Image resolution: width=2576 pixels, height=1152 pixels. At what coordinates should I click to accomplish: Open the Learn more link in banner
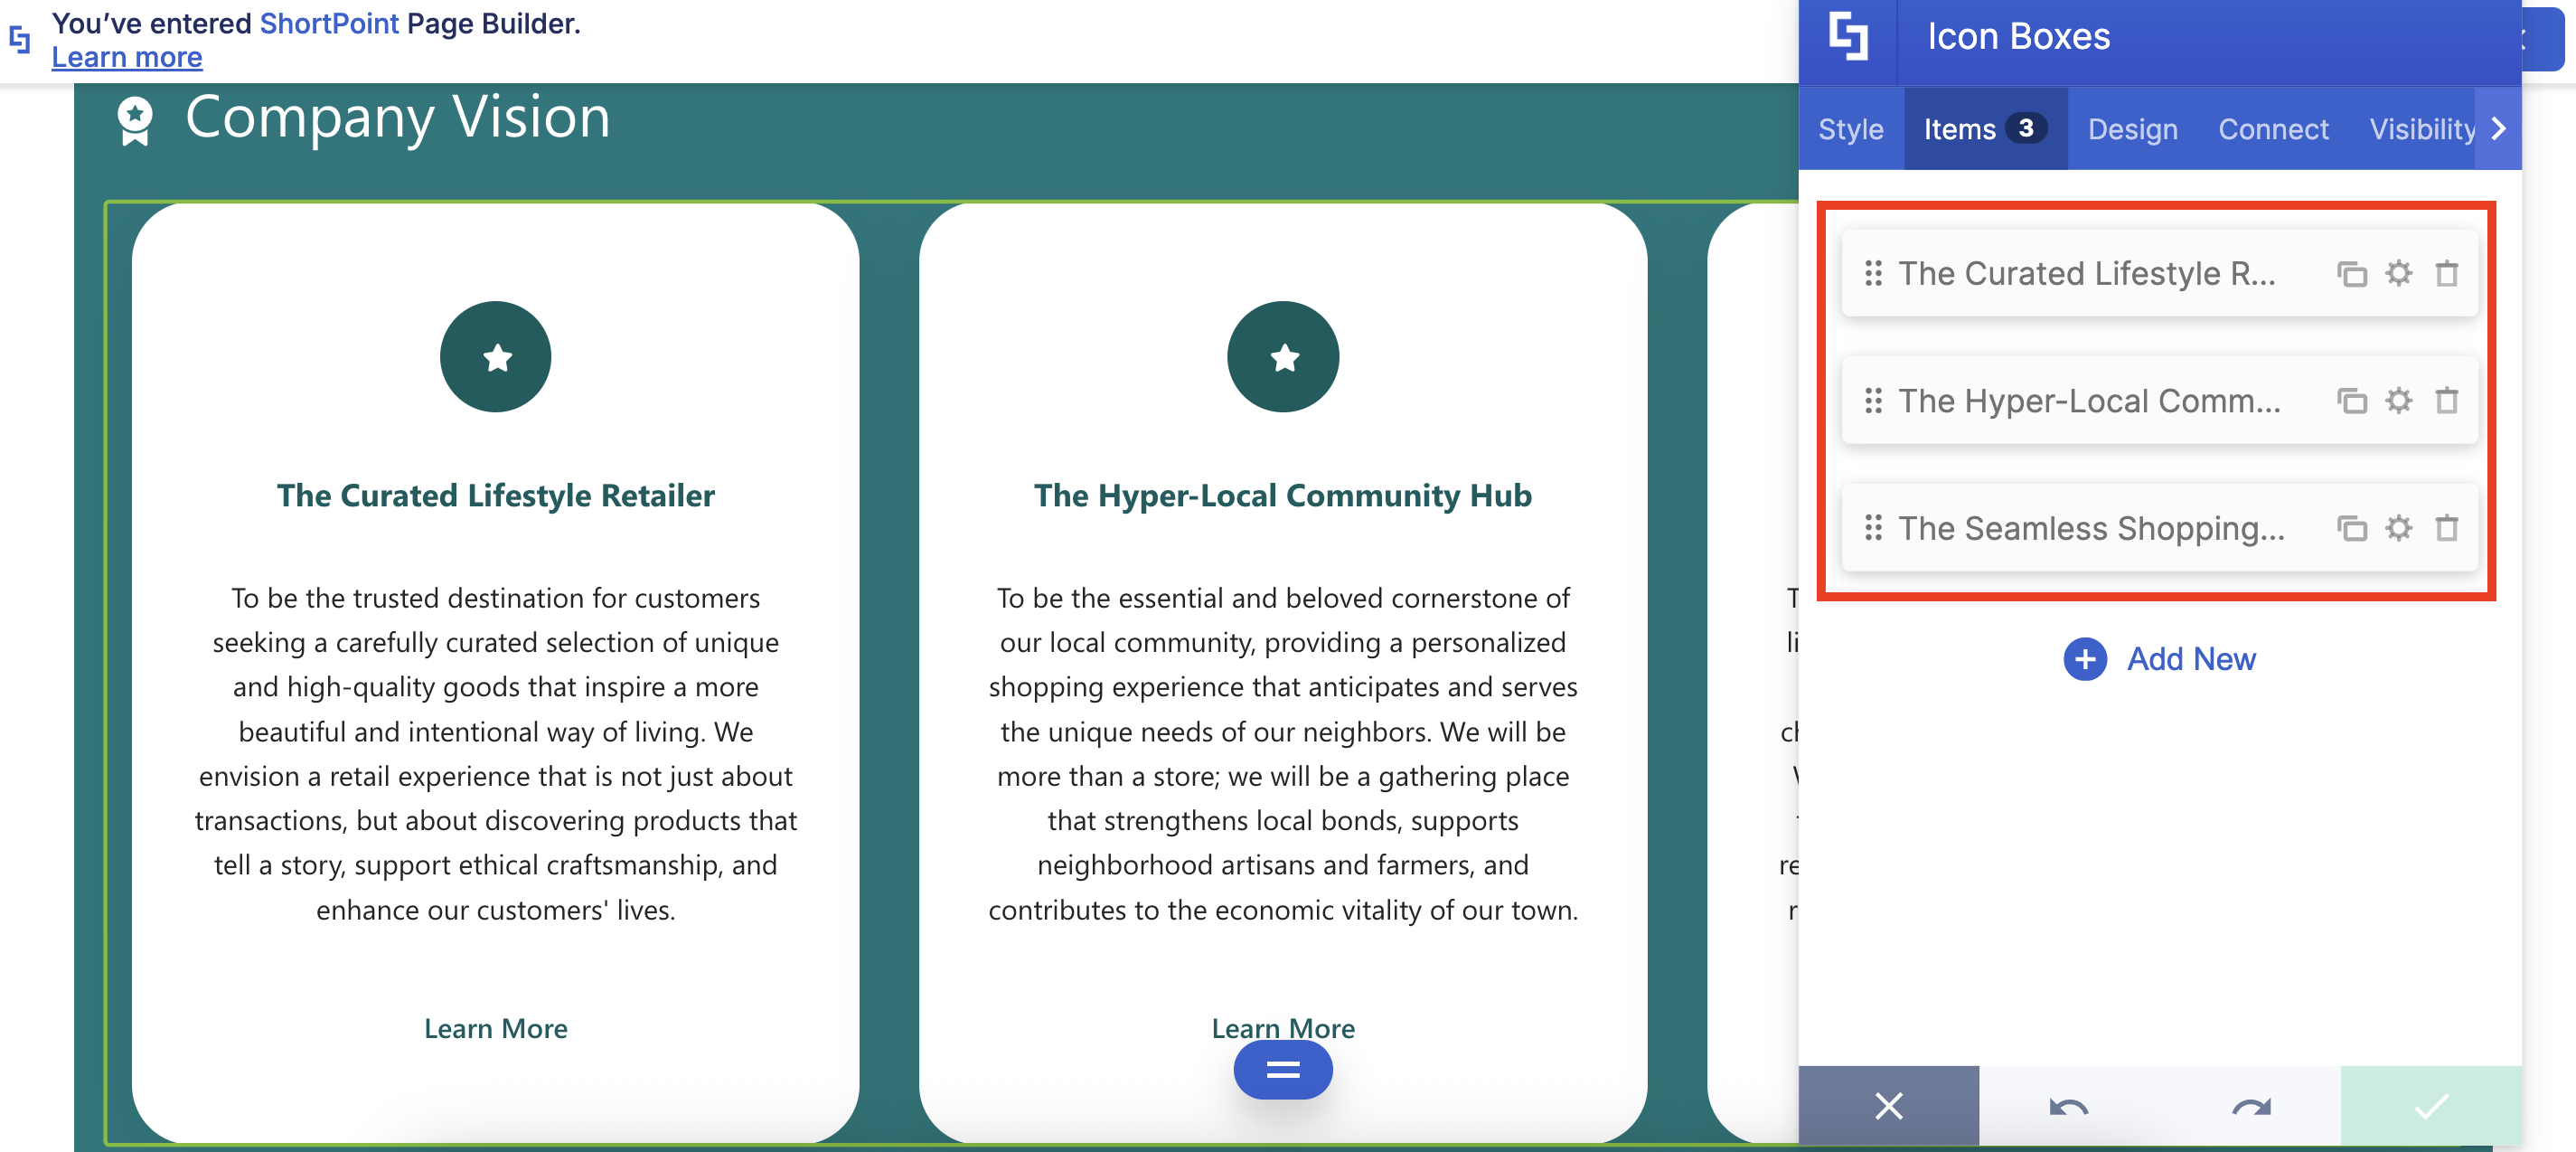(x=127, y=58)
